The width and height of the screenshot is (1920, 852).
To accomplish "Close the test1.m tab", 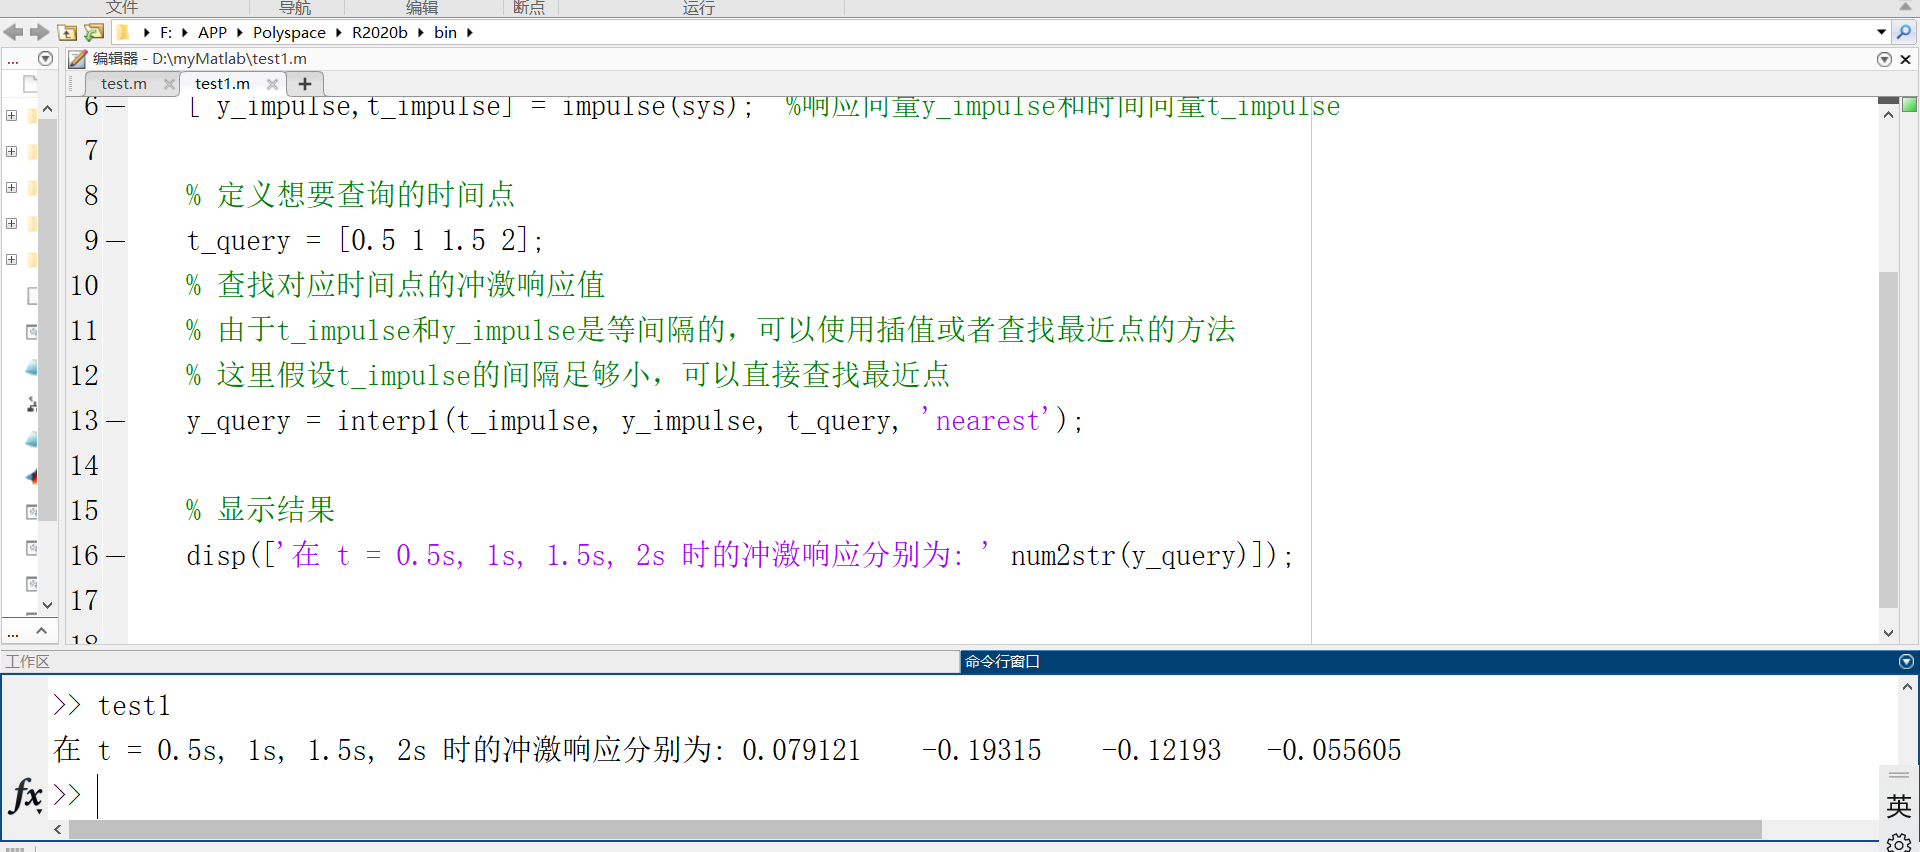I will (272, 84).
